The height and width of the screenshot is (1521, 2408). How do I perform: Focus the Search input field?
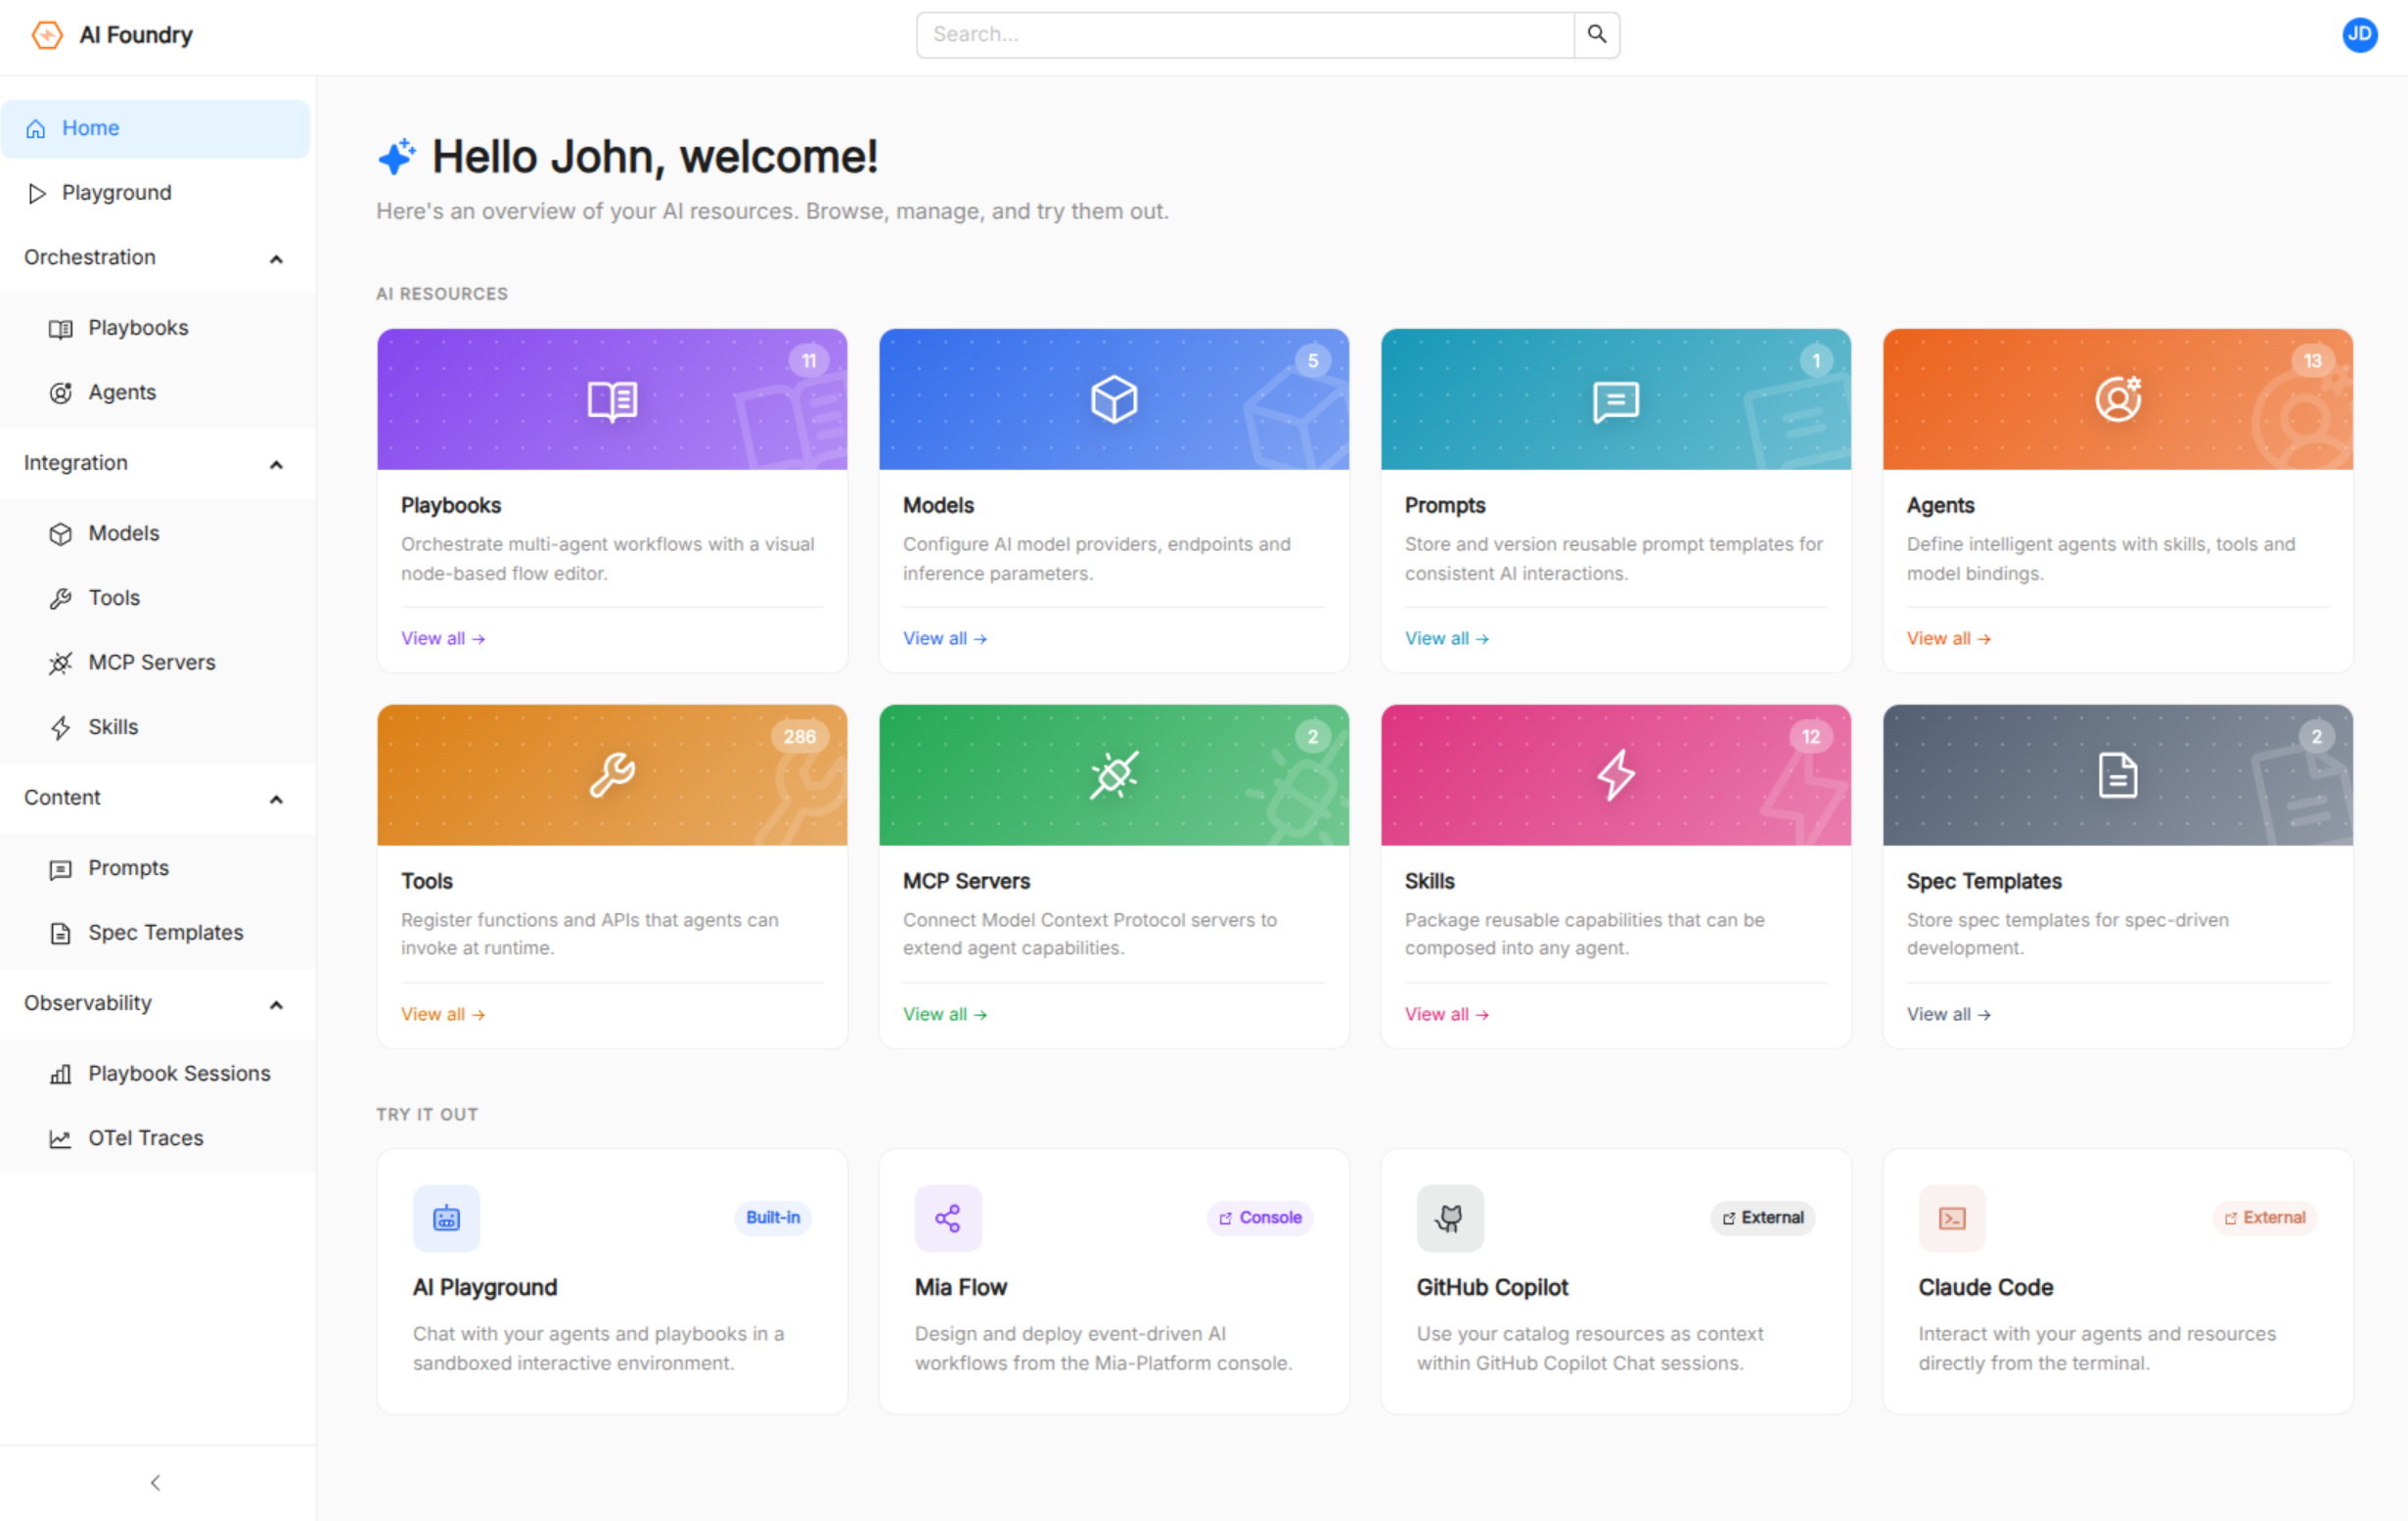click(x=1245, y=35)
